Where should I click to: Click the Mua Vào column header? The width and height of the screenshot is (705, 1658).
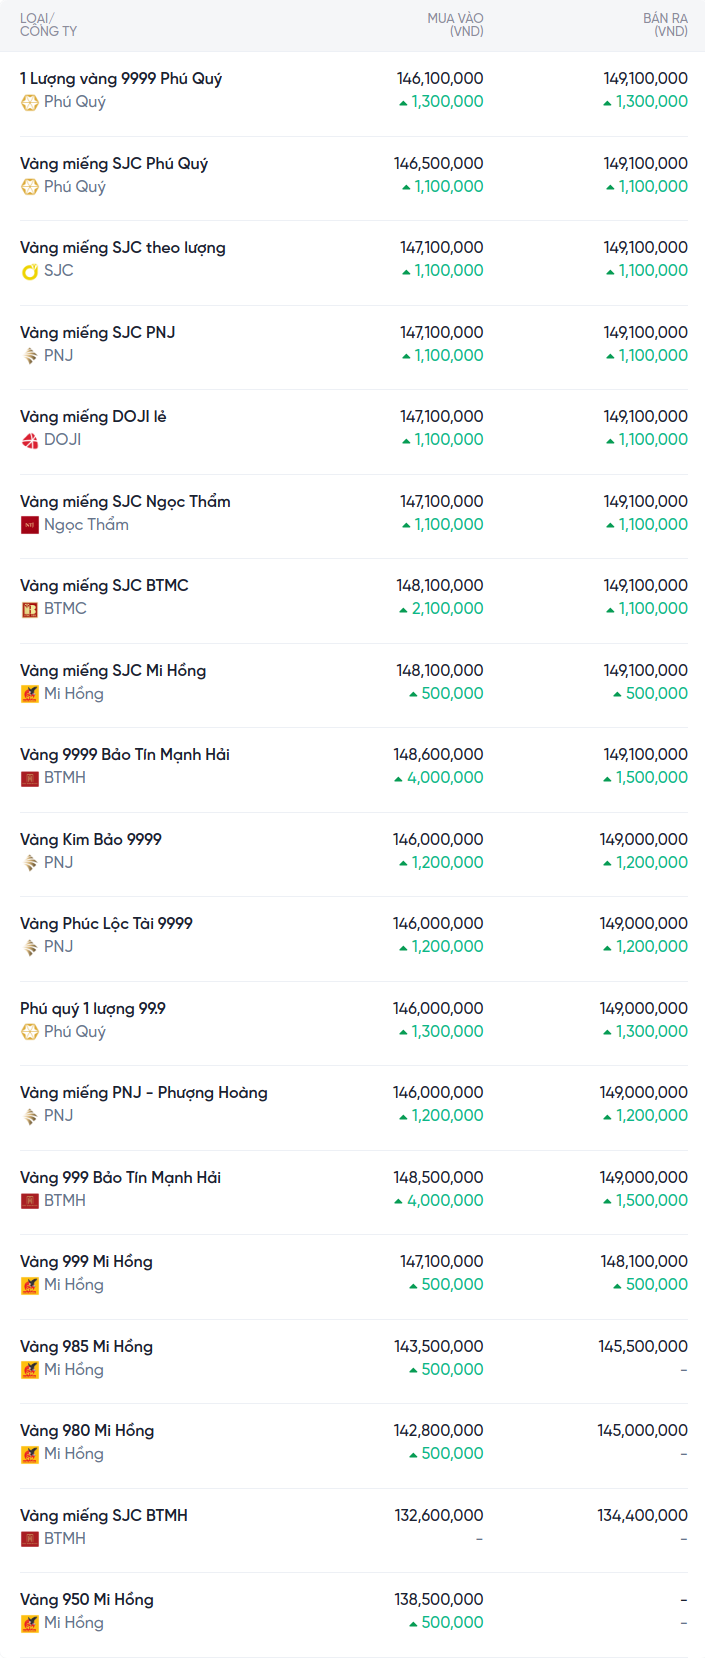pos(455,25)
